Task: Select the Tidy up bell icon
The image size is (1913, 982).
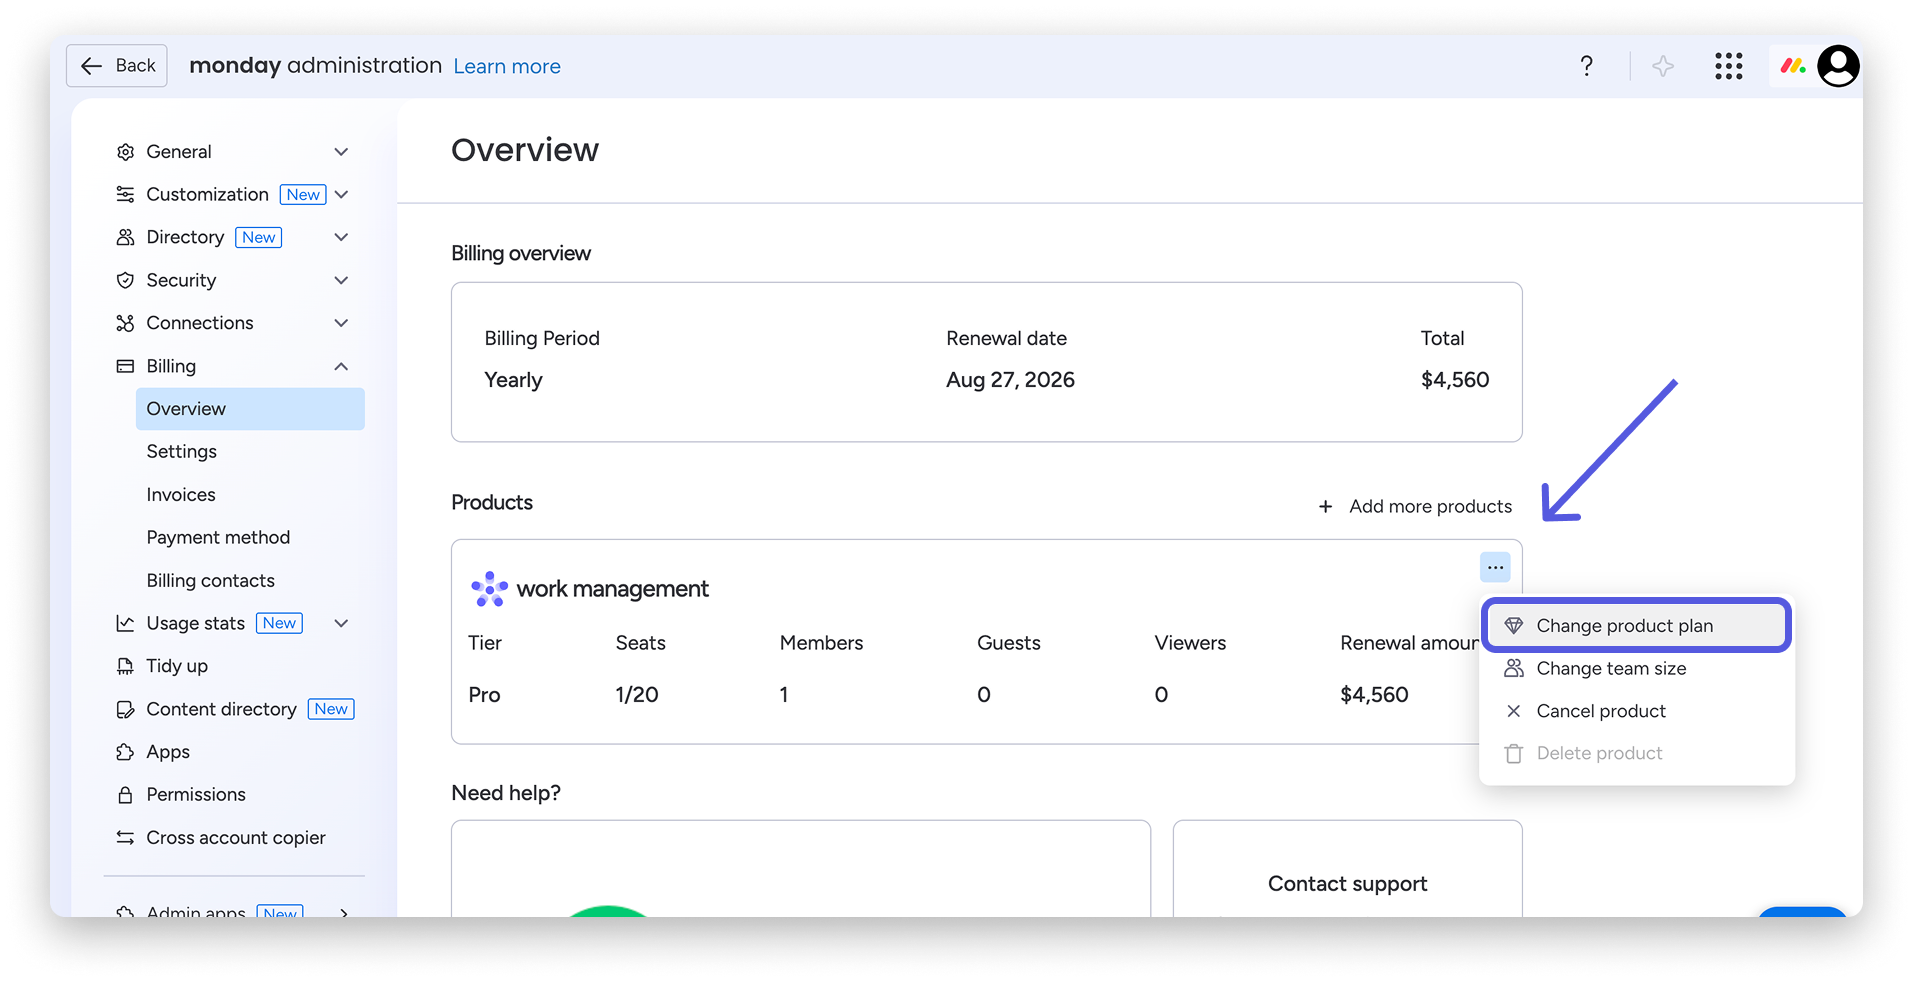Action: click(x=125, y=665)
